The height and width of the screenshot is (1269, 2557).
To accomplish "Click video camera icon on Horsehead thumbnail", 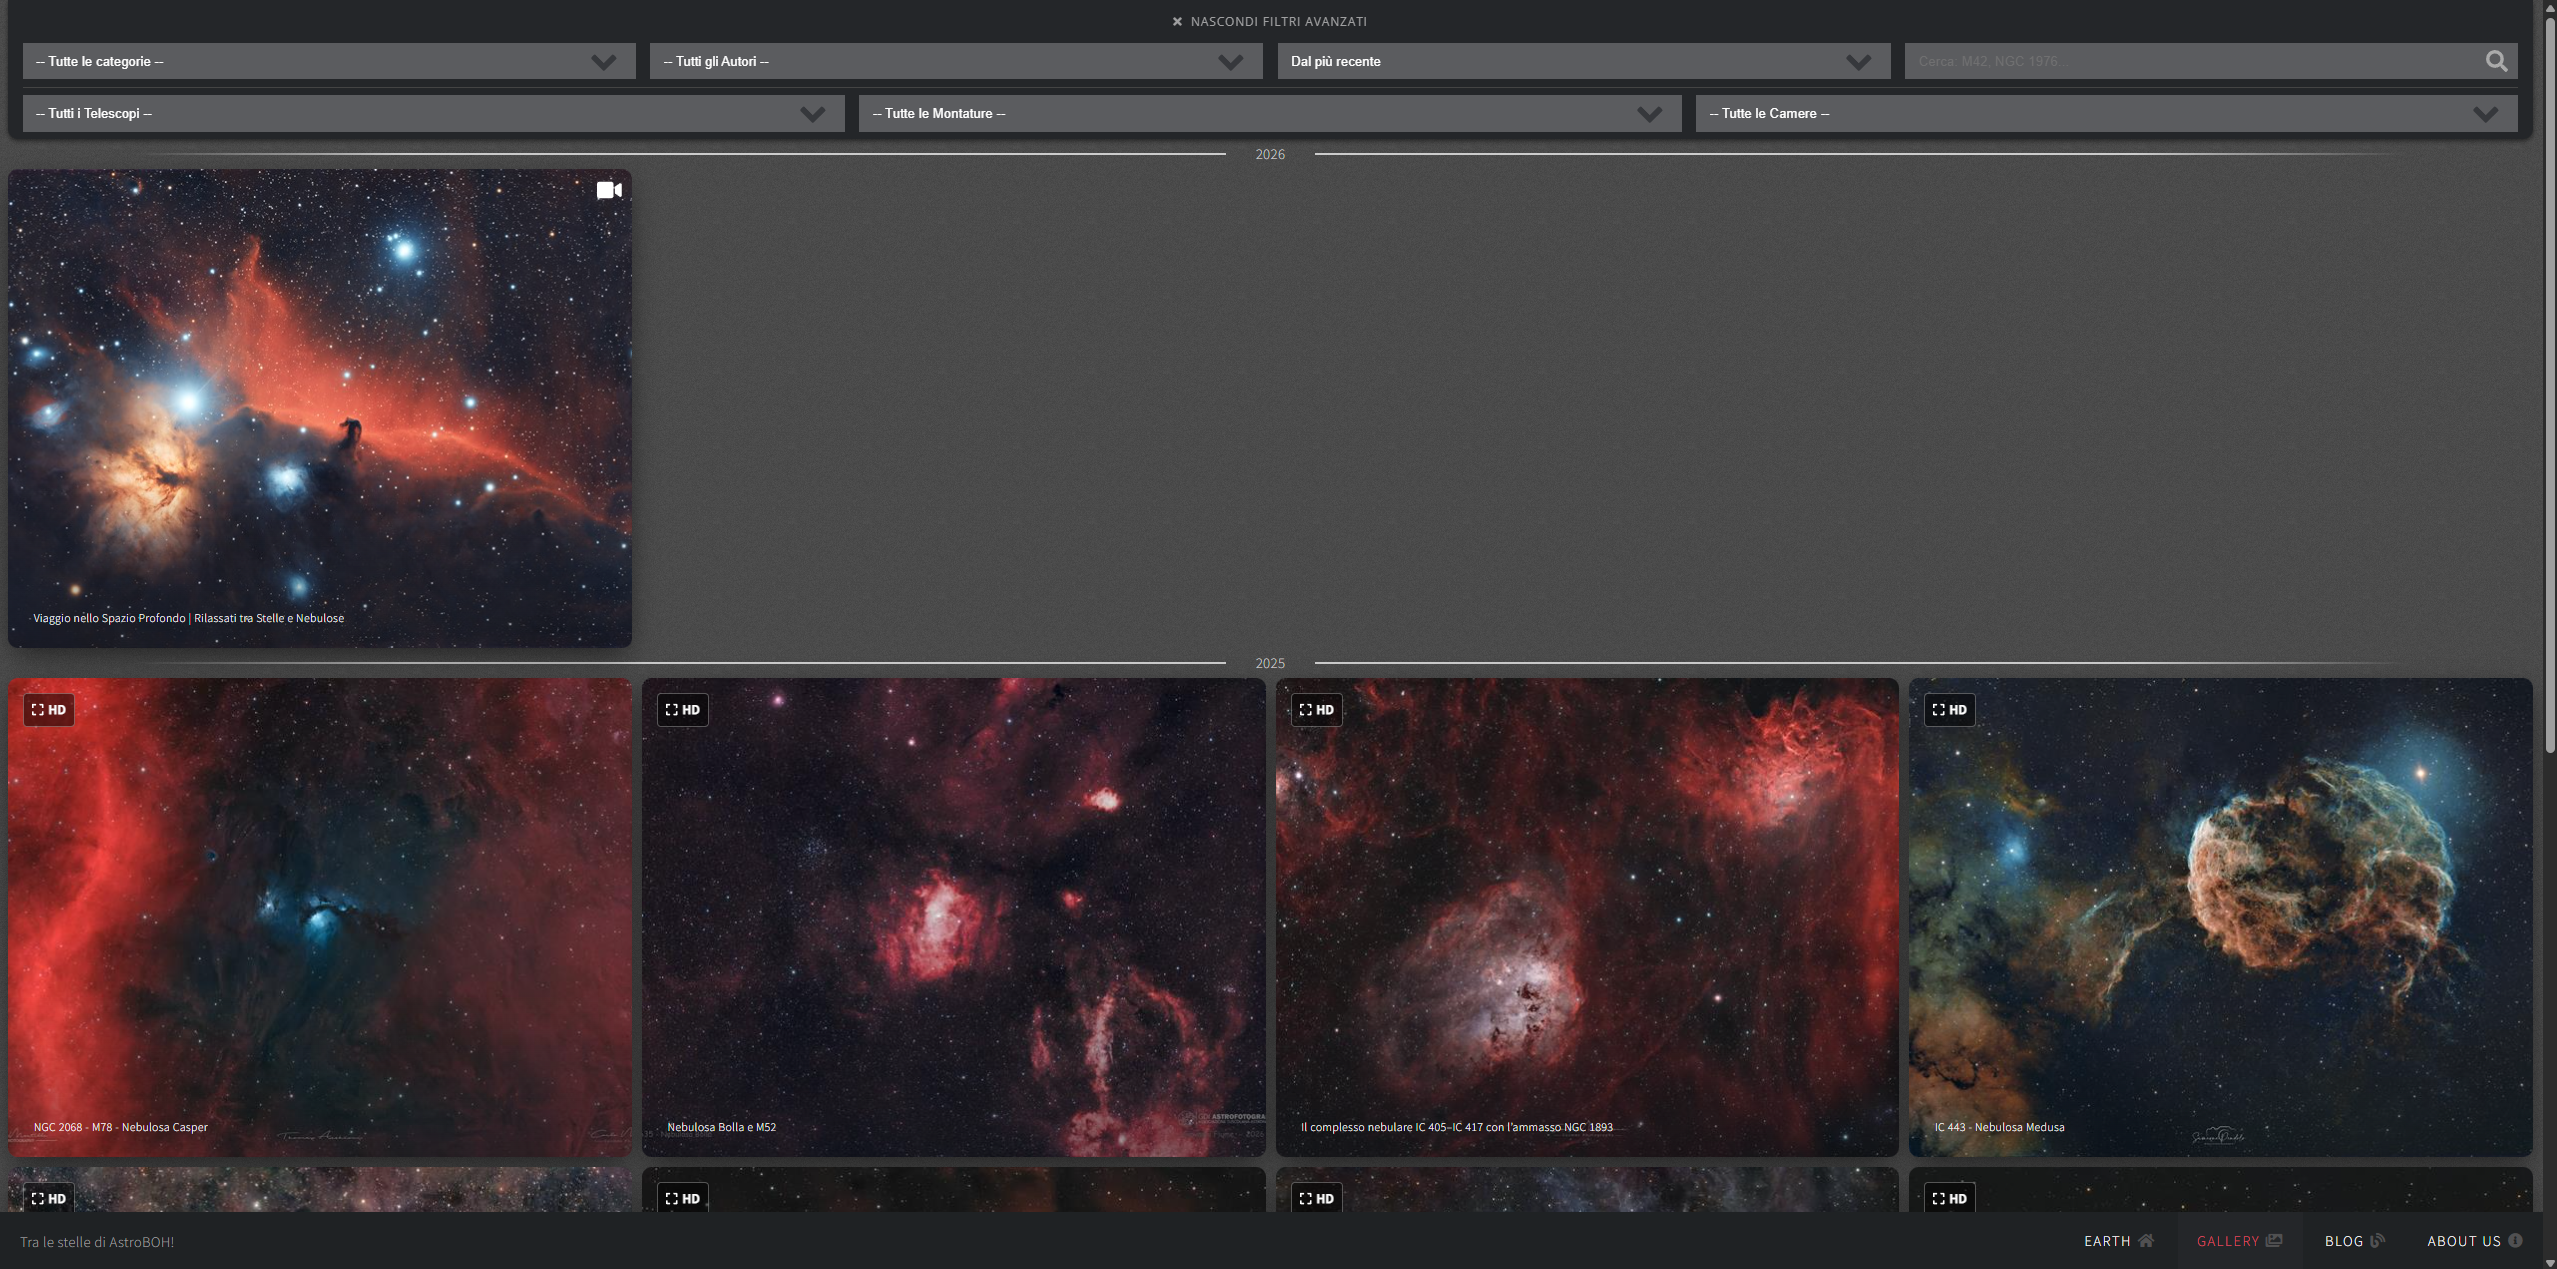I will coord(609,190).
